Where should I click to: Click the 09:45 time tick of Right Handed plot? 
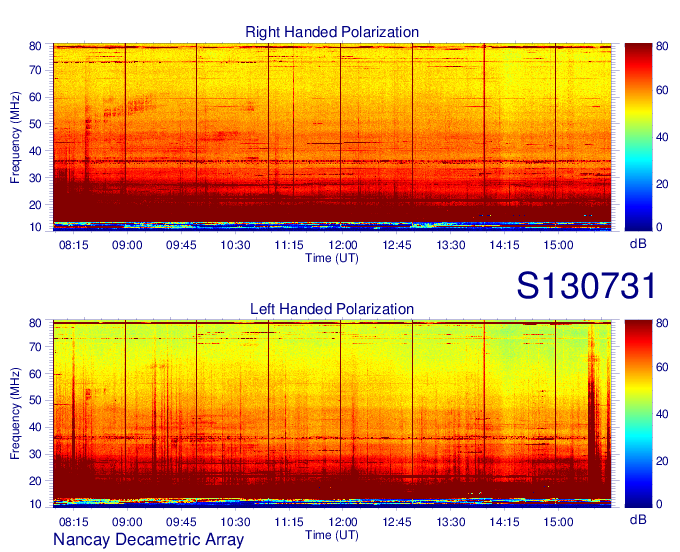181,245
